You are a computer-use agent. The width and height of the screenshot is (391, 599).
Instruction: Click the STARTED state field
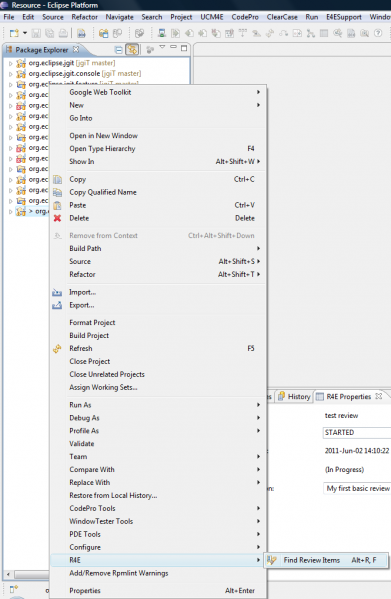357,433
